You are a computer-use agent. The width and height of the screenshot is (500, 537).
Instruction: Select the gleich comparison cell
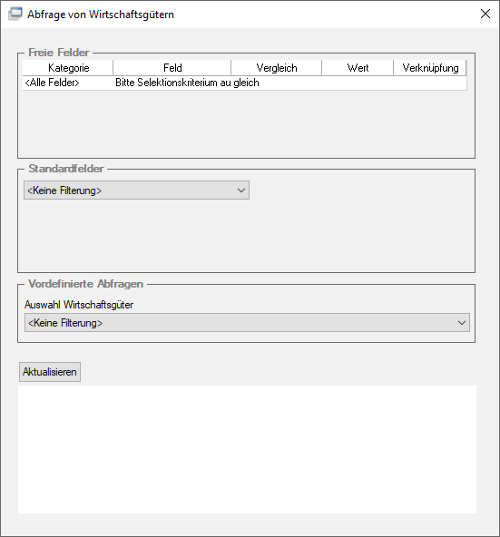click(x=276, y=83)
